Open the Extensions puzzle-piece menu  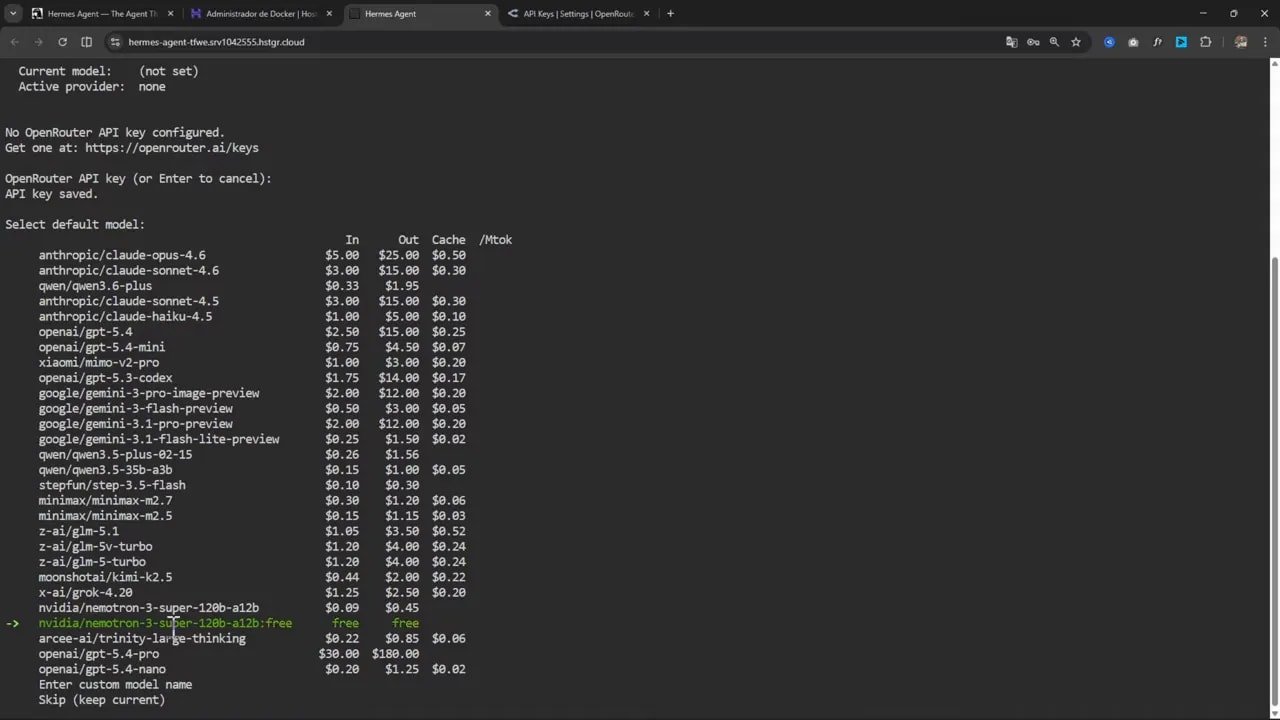click(x=1205, y=42)
